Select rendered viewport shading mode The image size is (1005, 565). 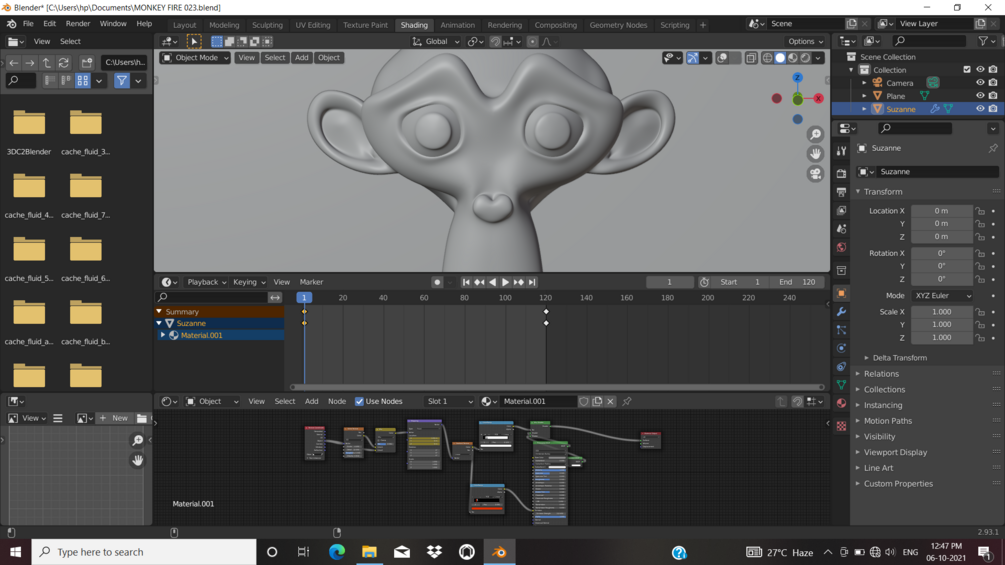pos(806,58)
